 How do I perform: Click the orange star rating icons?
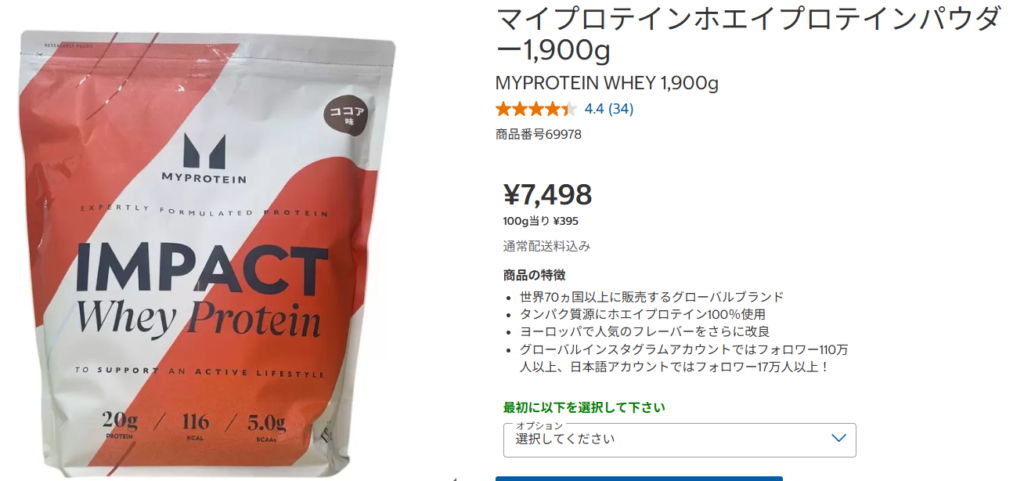pos(536,109)
